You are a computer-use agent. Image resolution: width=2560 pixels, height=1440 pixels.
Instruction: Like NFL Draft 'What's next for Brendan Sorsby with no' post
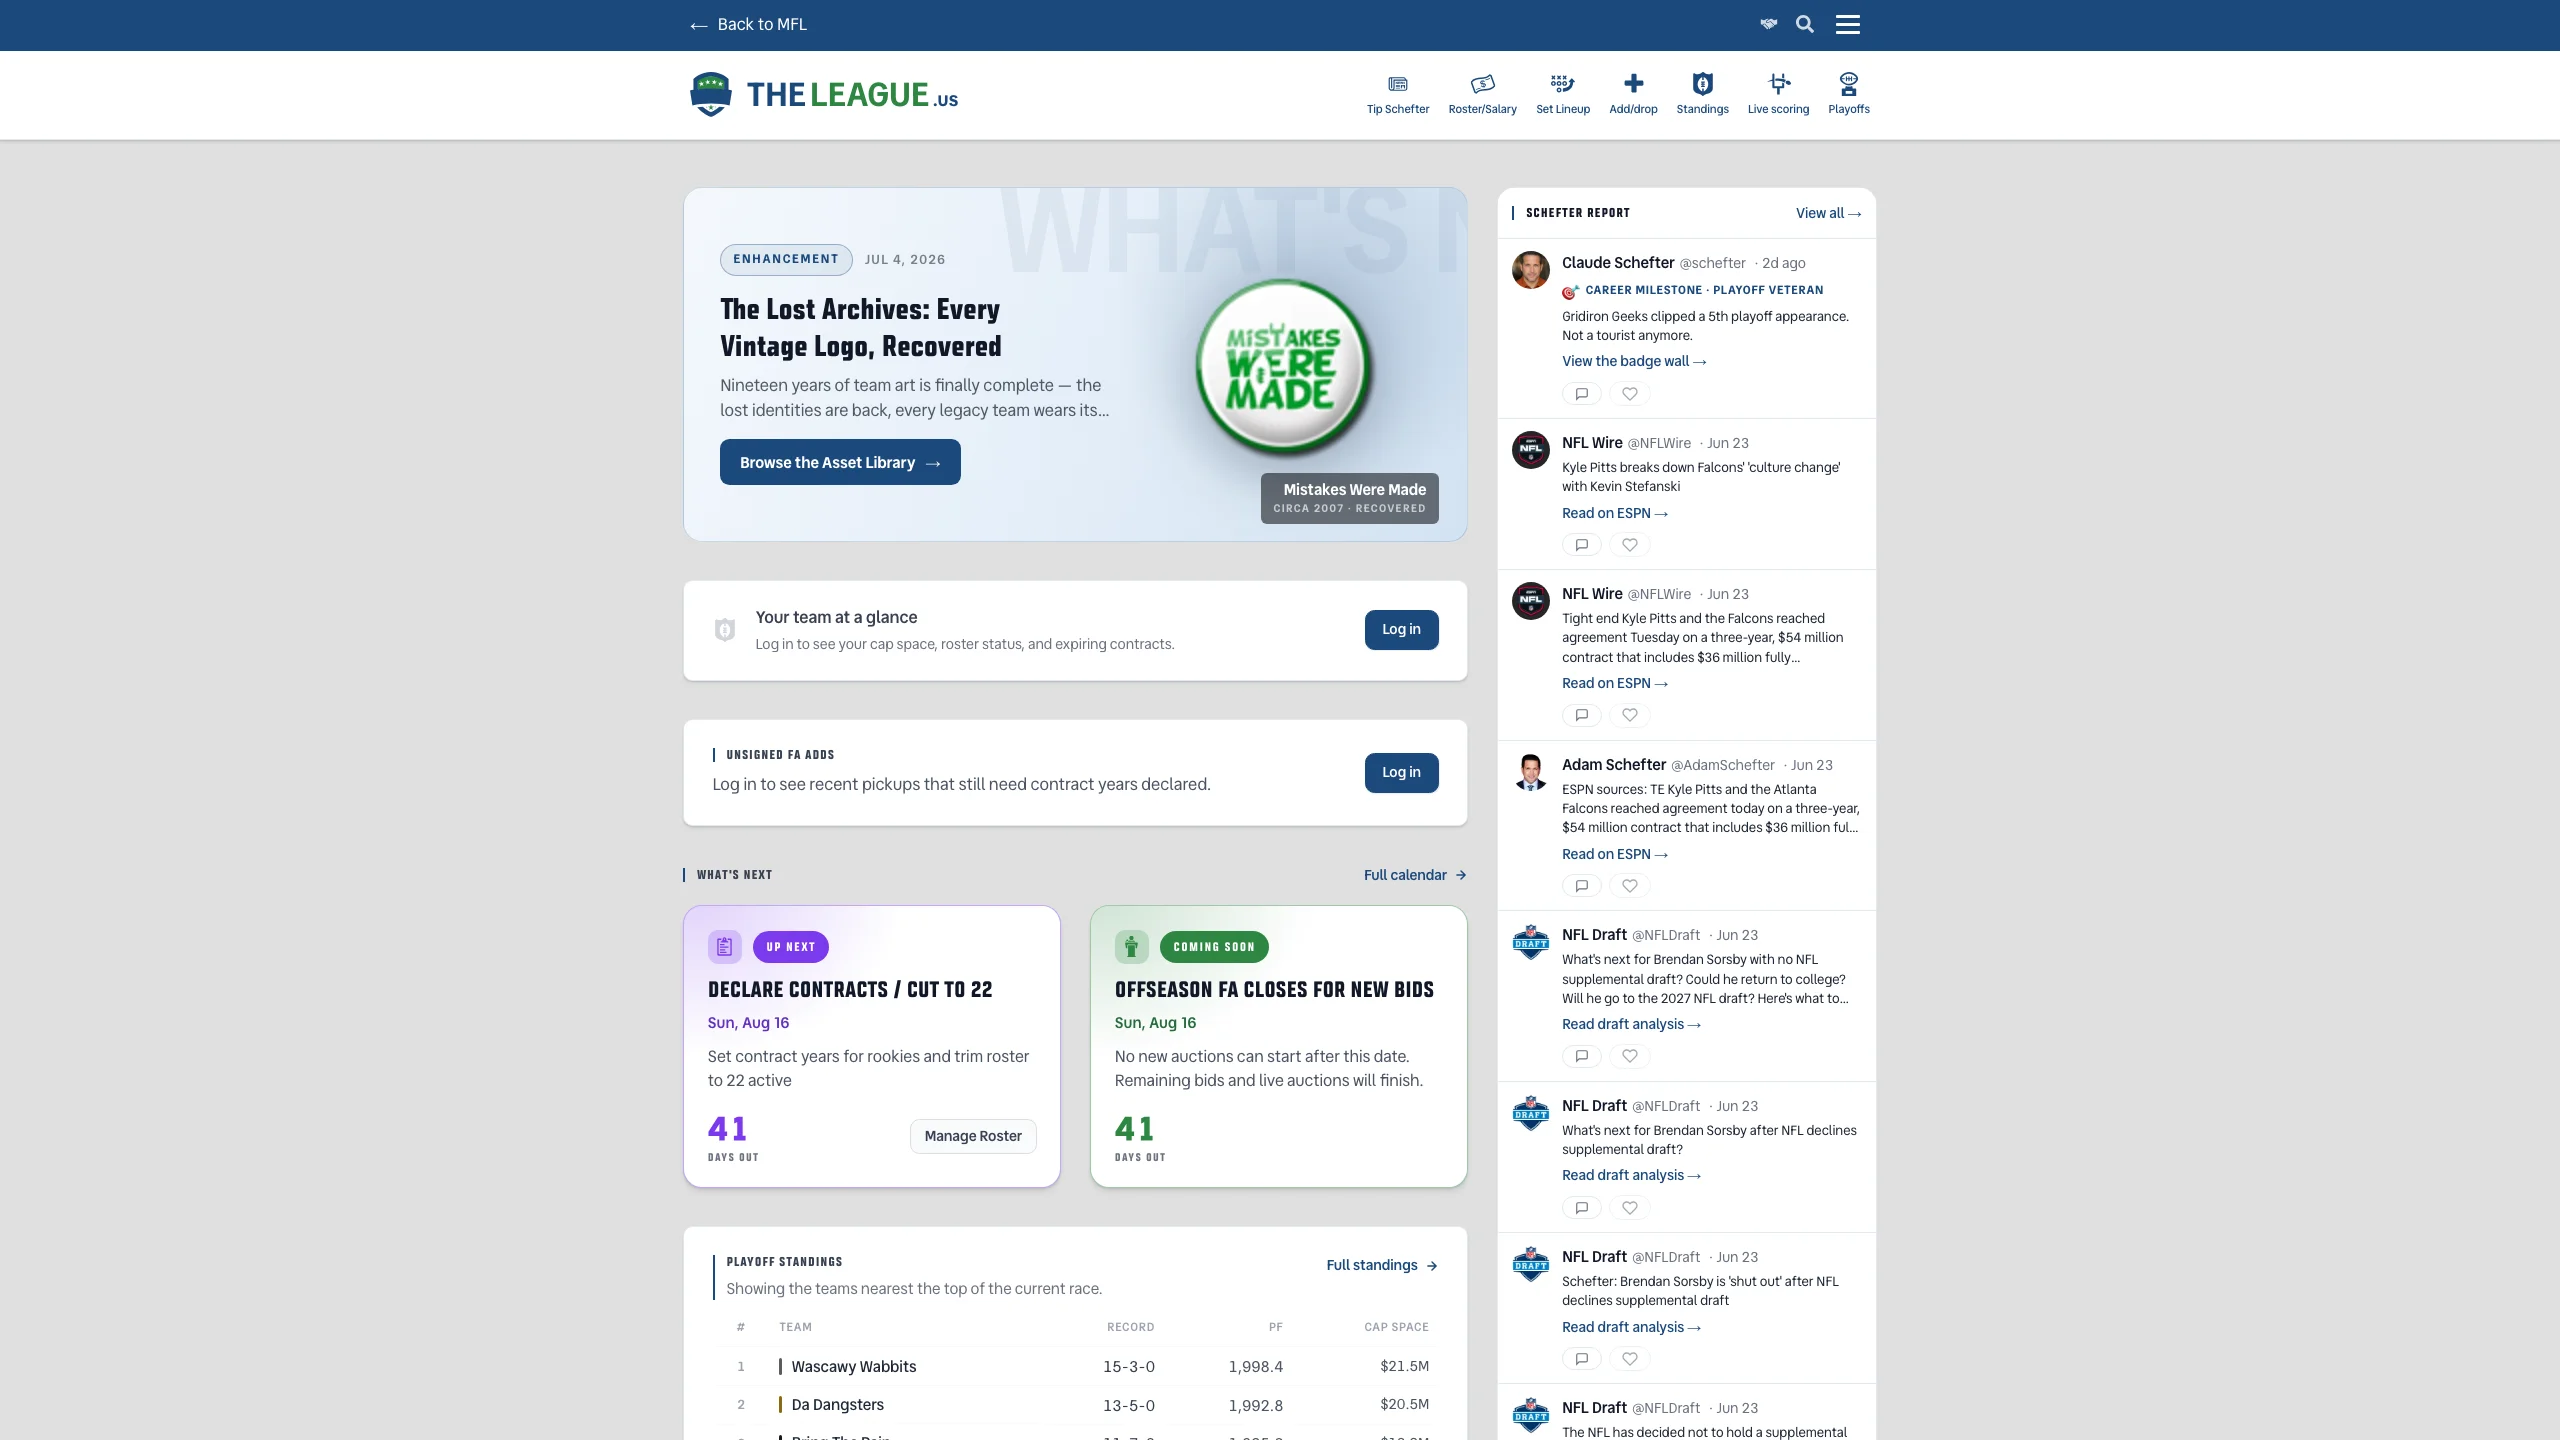pyautogui.click(x=1630, y=1056)
